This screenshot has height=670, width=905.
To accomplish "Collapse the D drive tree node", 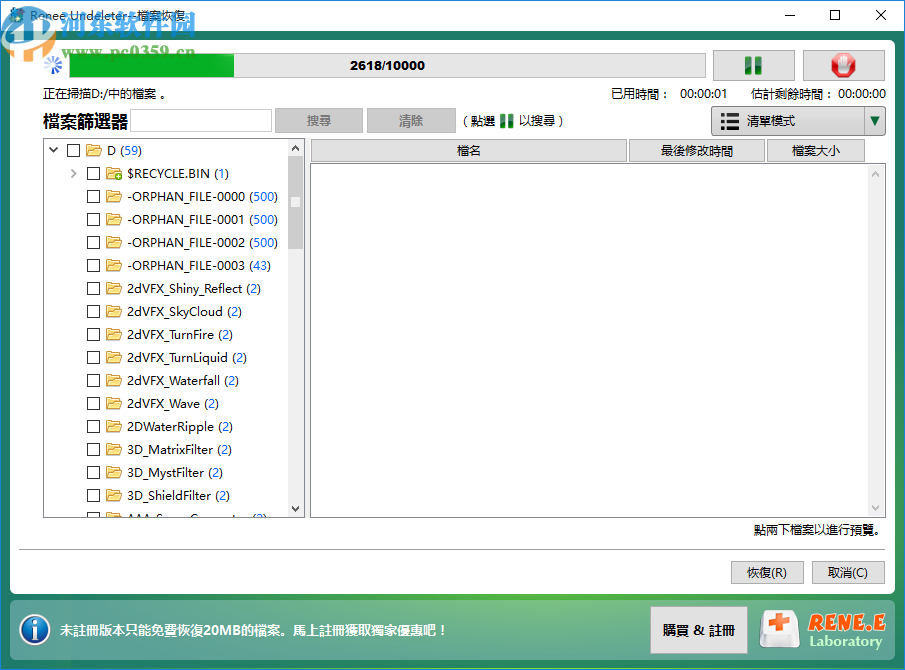I will 54,150.
